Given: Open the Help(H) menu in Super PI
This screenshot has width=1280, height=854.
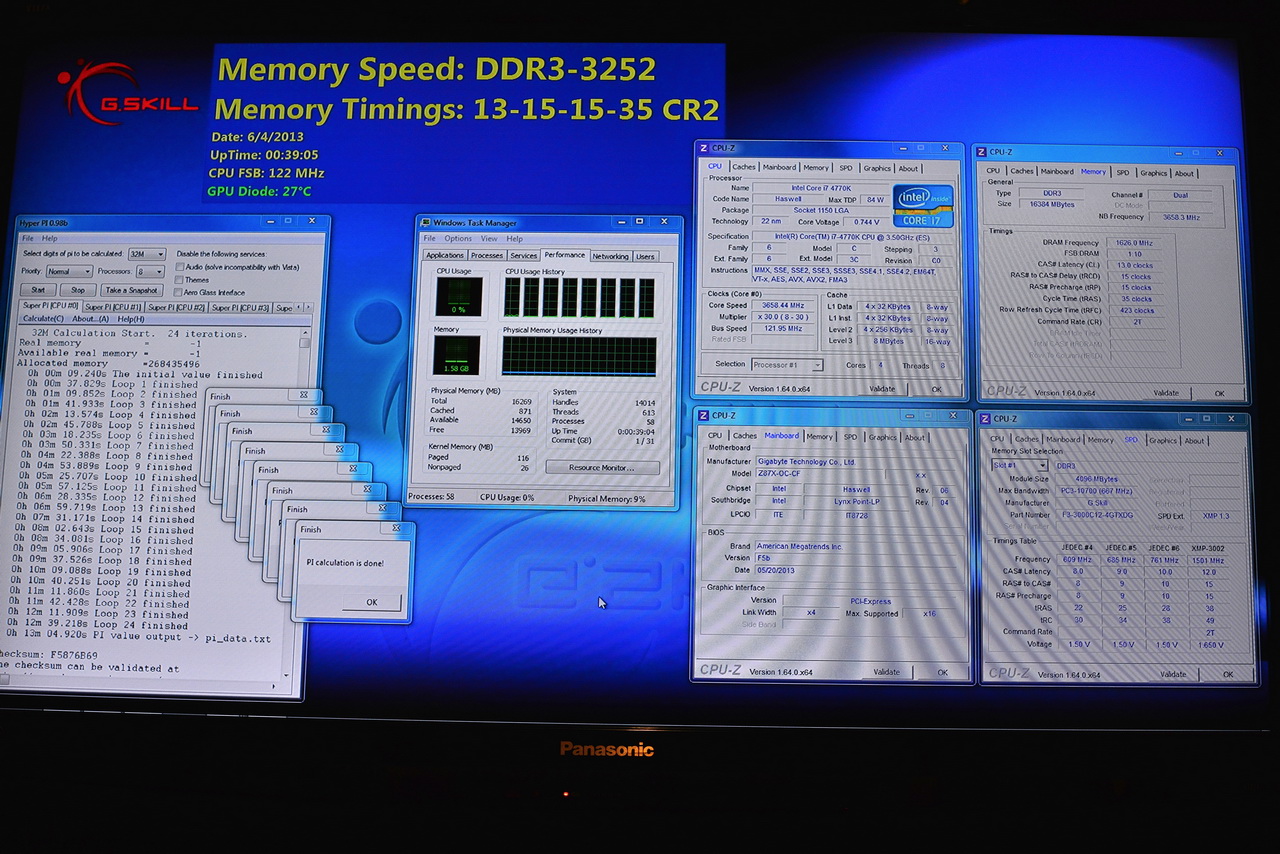Looking at the screenshot, I should [131, 319].
